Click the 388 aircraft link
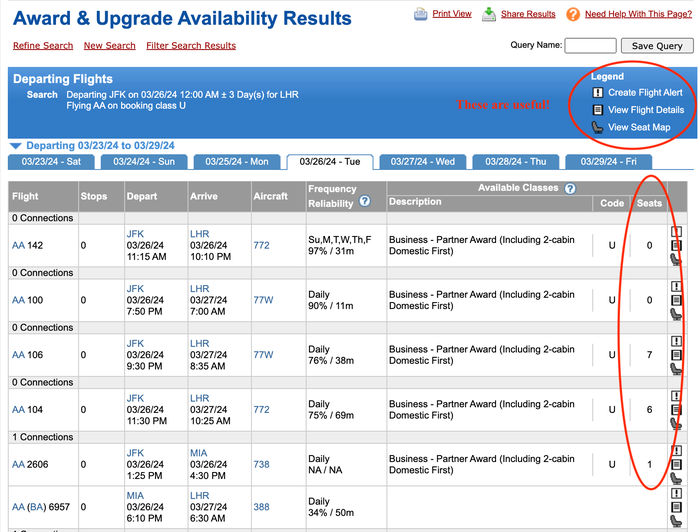This screenshot has height=532, width=700. [262, 507]
